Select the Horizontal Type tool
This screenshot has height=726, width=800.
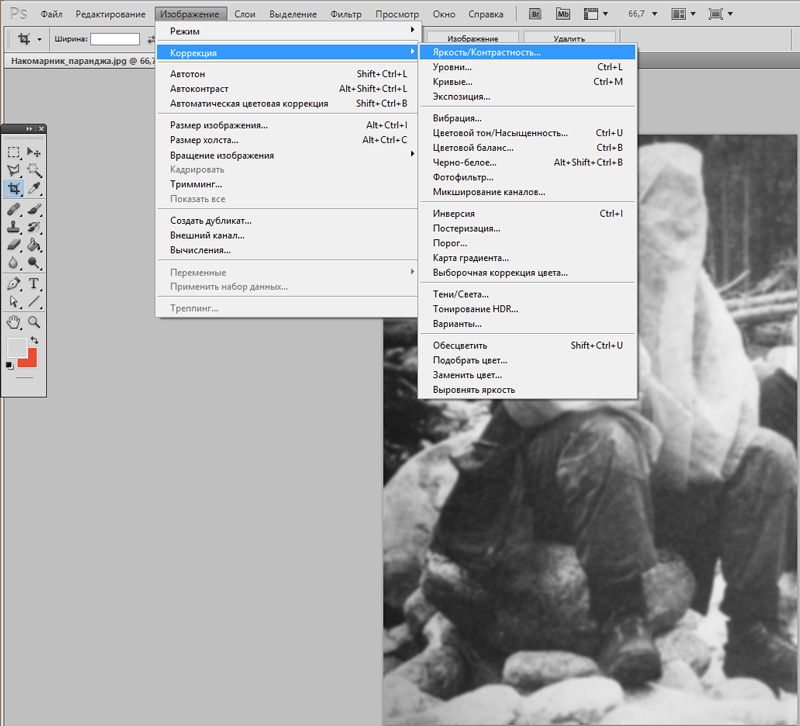tap(34, 283)
